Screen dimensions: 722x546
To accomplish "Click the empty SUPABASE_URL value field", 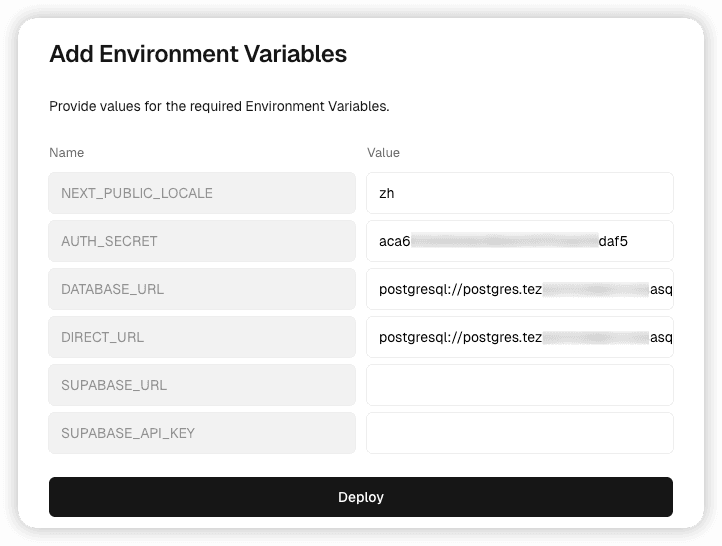I will 519,385.
